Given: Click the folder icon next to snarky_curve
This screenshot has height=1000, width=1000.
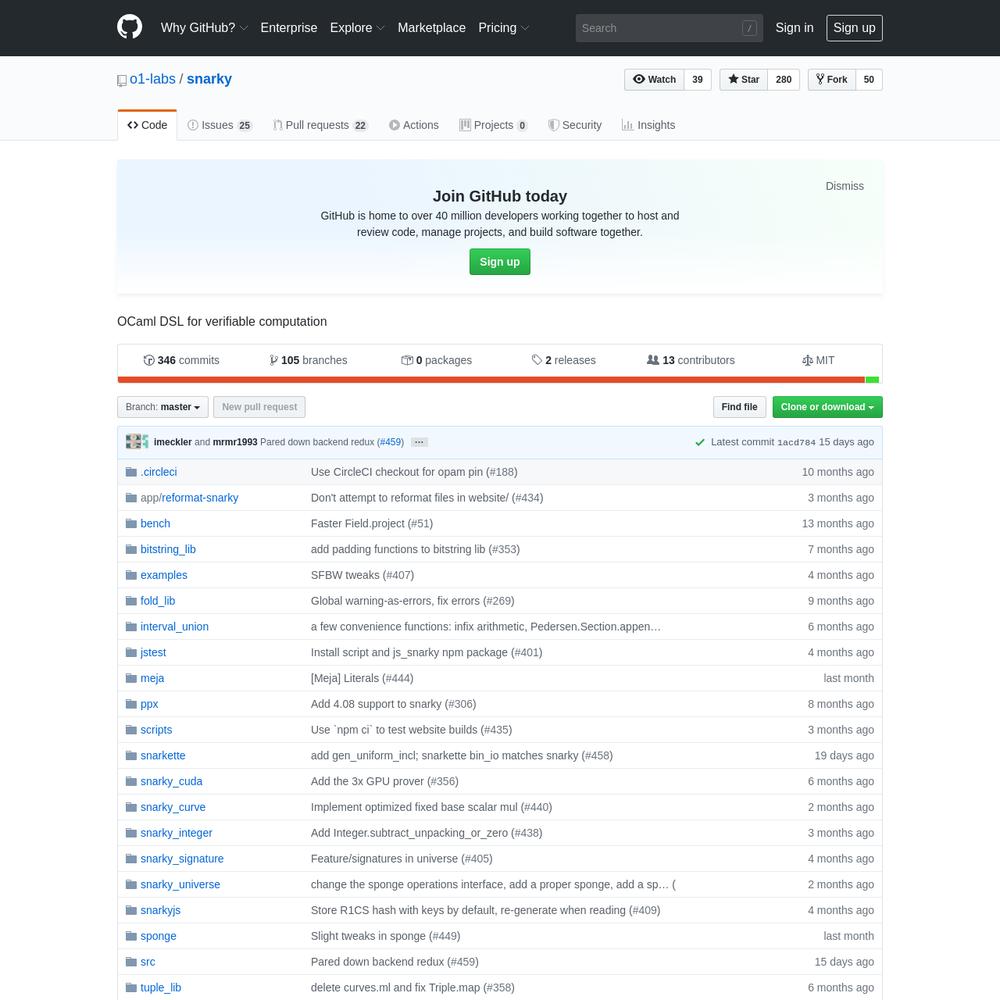Looking at the screenshot, I should point(131,807).
